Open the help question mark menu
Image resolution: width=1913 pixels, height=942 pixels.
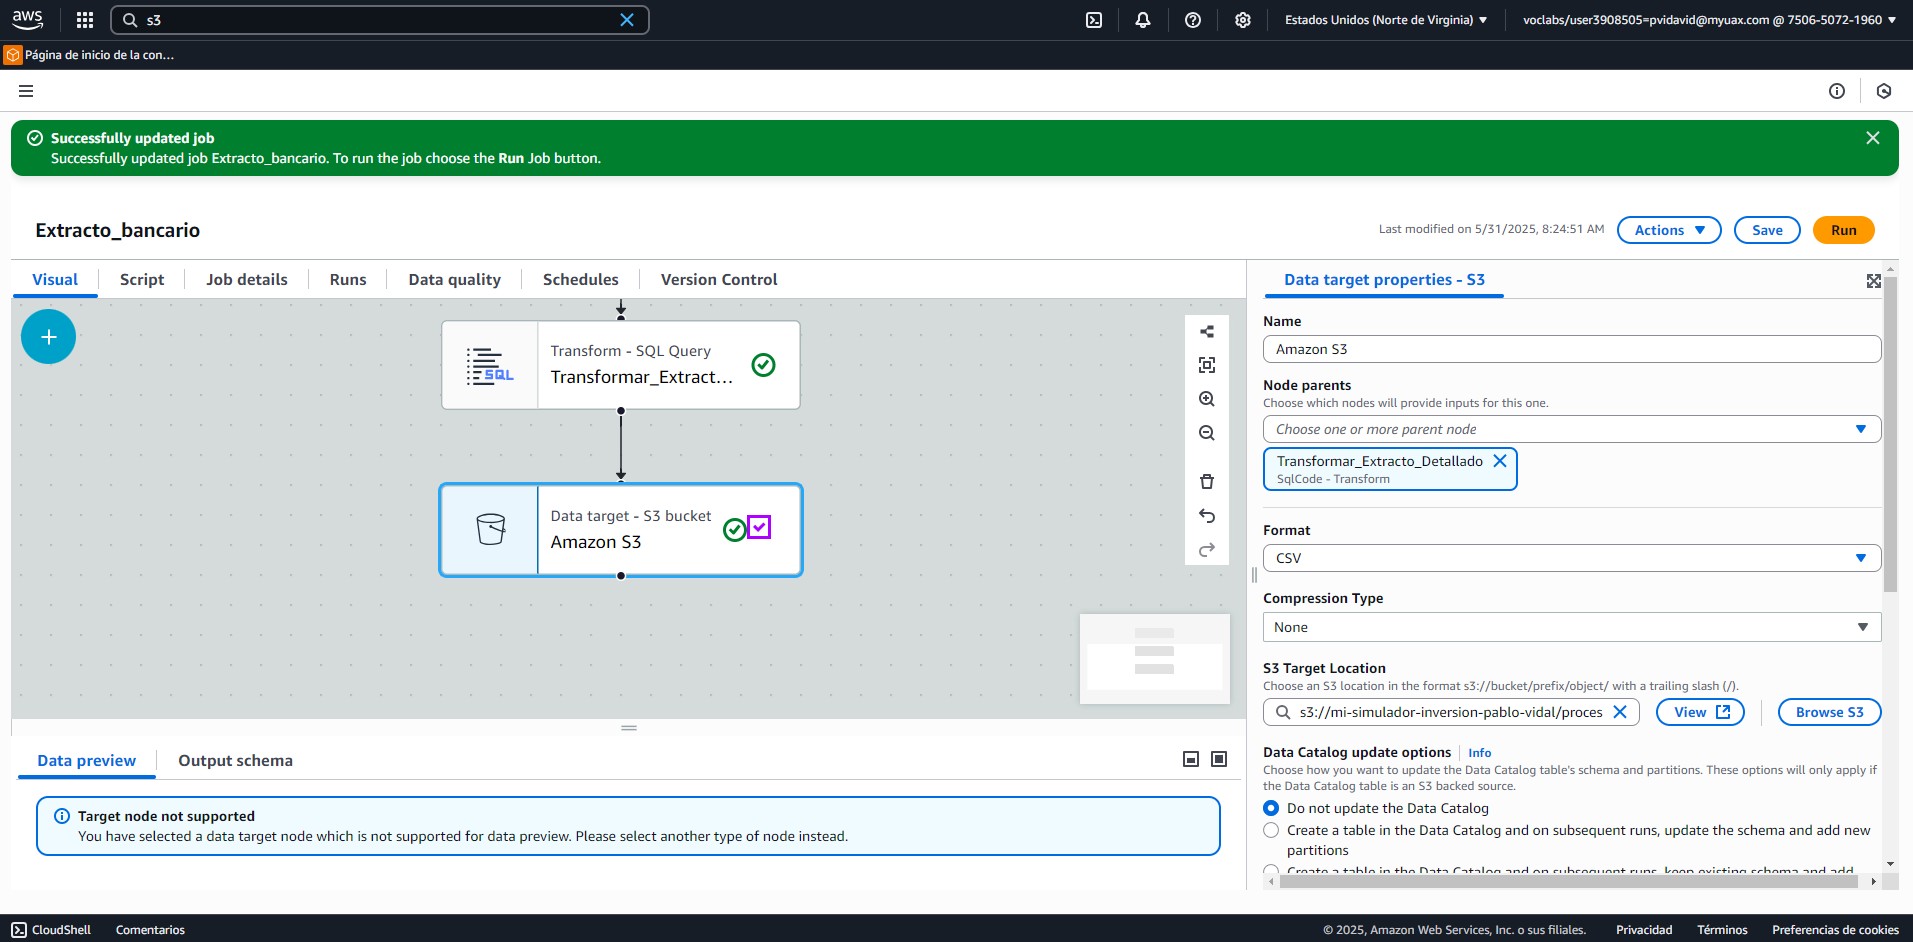coord(1193,20)
